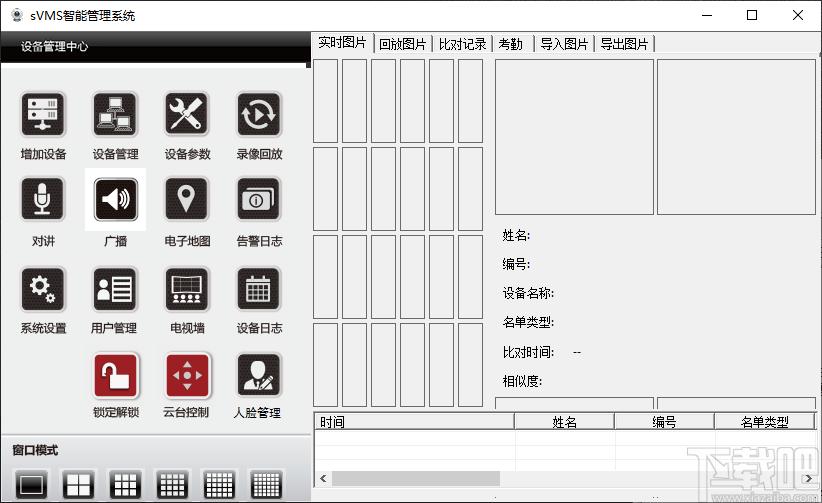Open 系统设置 system settings gear icon
This screenshot has height=503, width=822.
pos(43,289)
